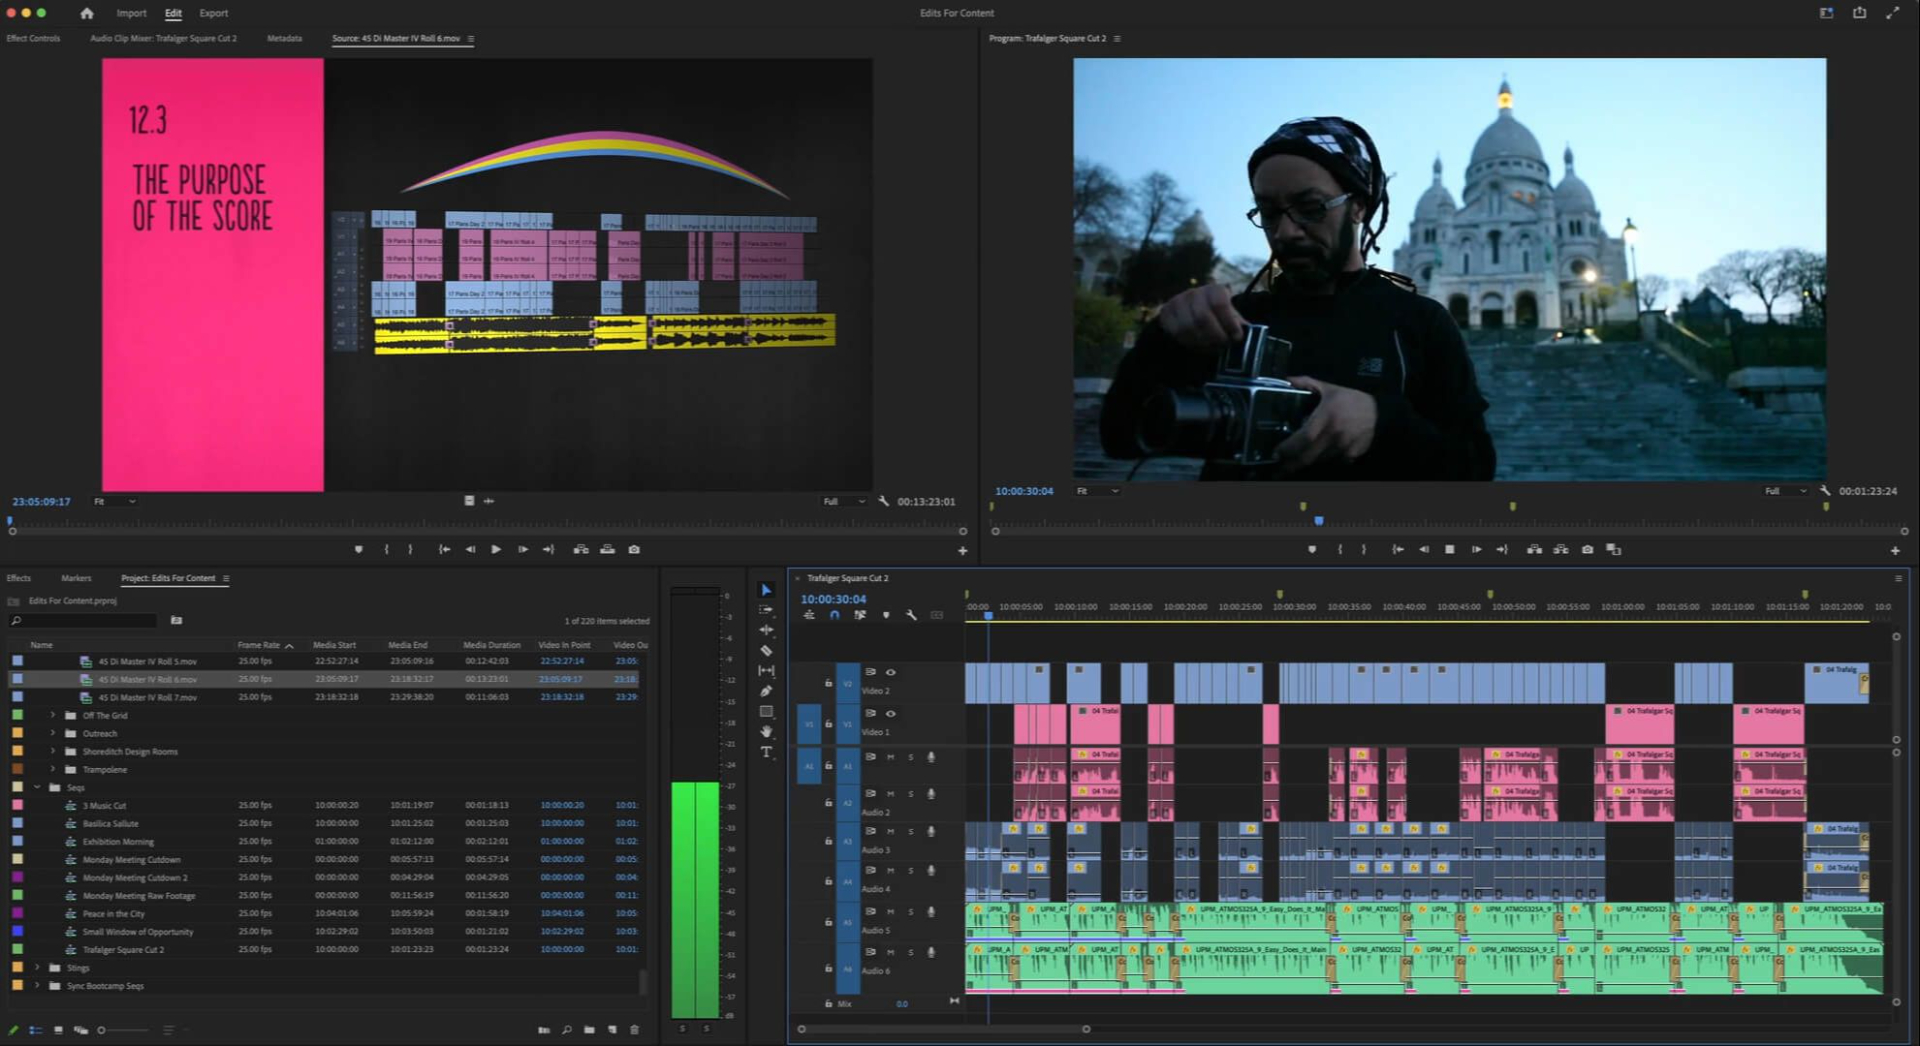
Task: Solo the Audio 5 track
Action: pyautogui.click(x=910, y=912)
